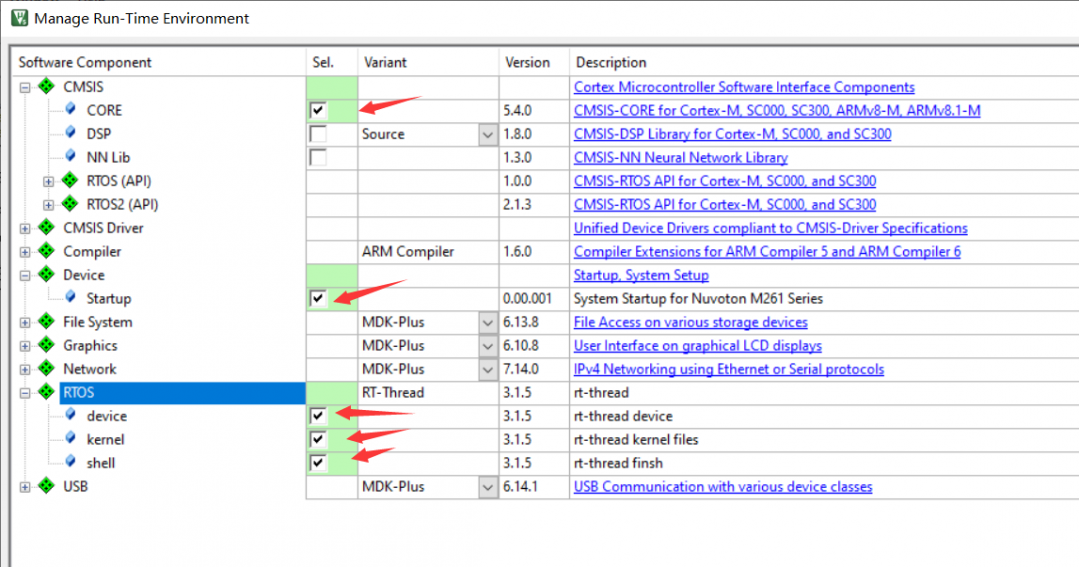The height and width of the screenshot is (567, 1079).
Task: Click the green diamond icon beside Compiler
Action: (46, 250)
